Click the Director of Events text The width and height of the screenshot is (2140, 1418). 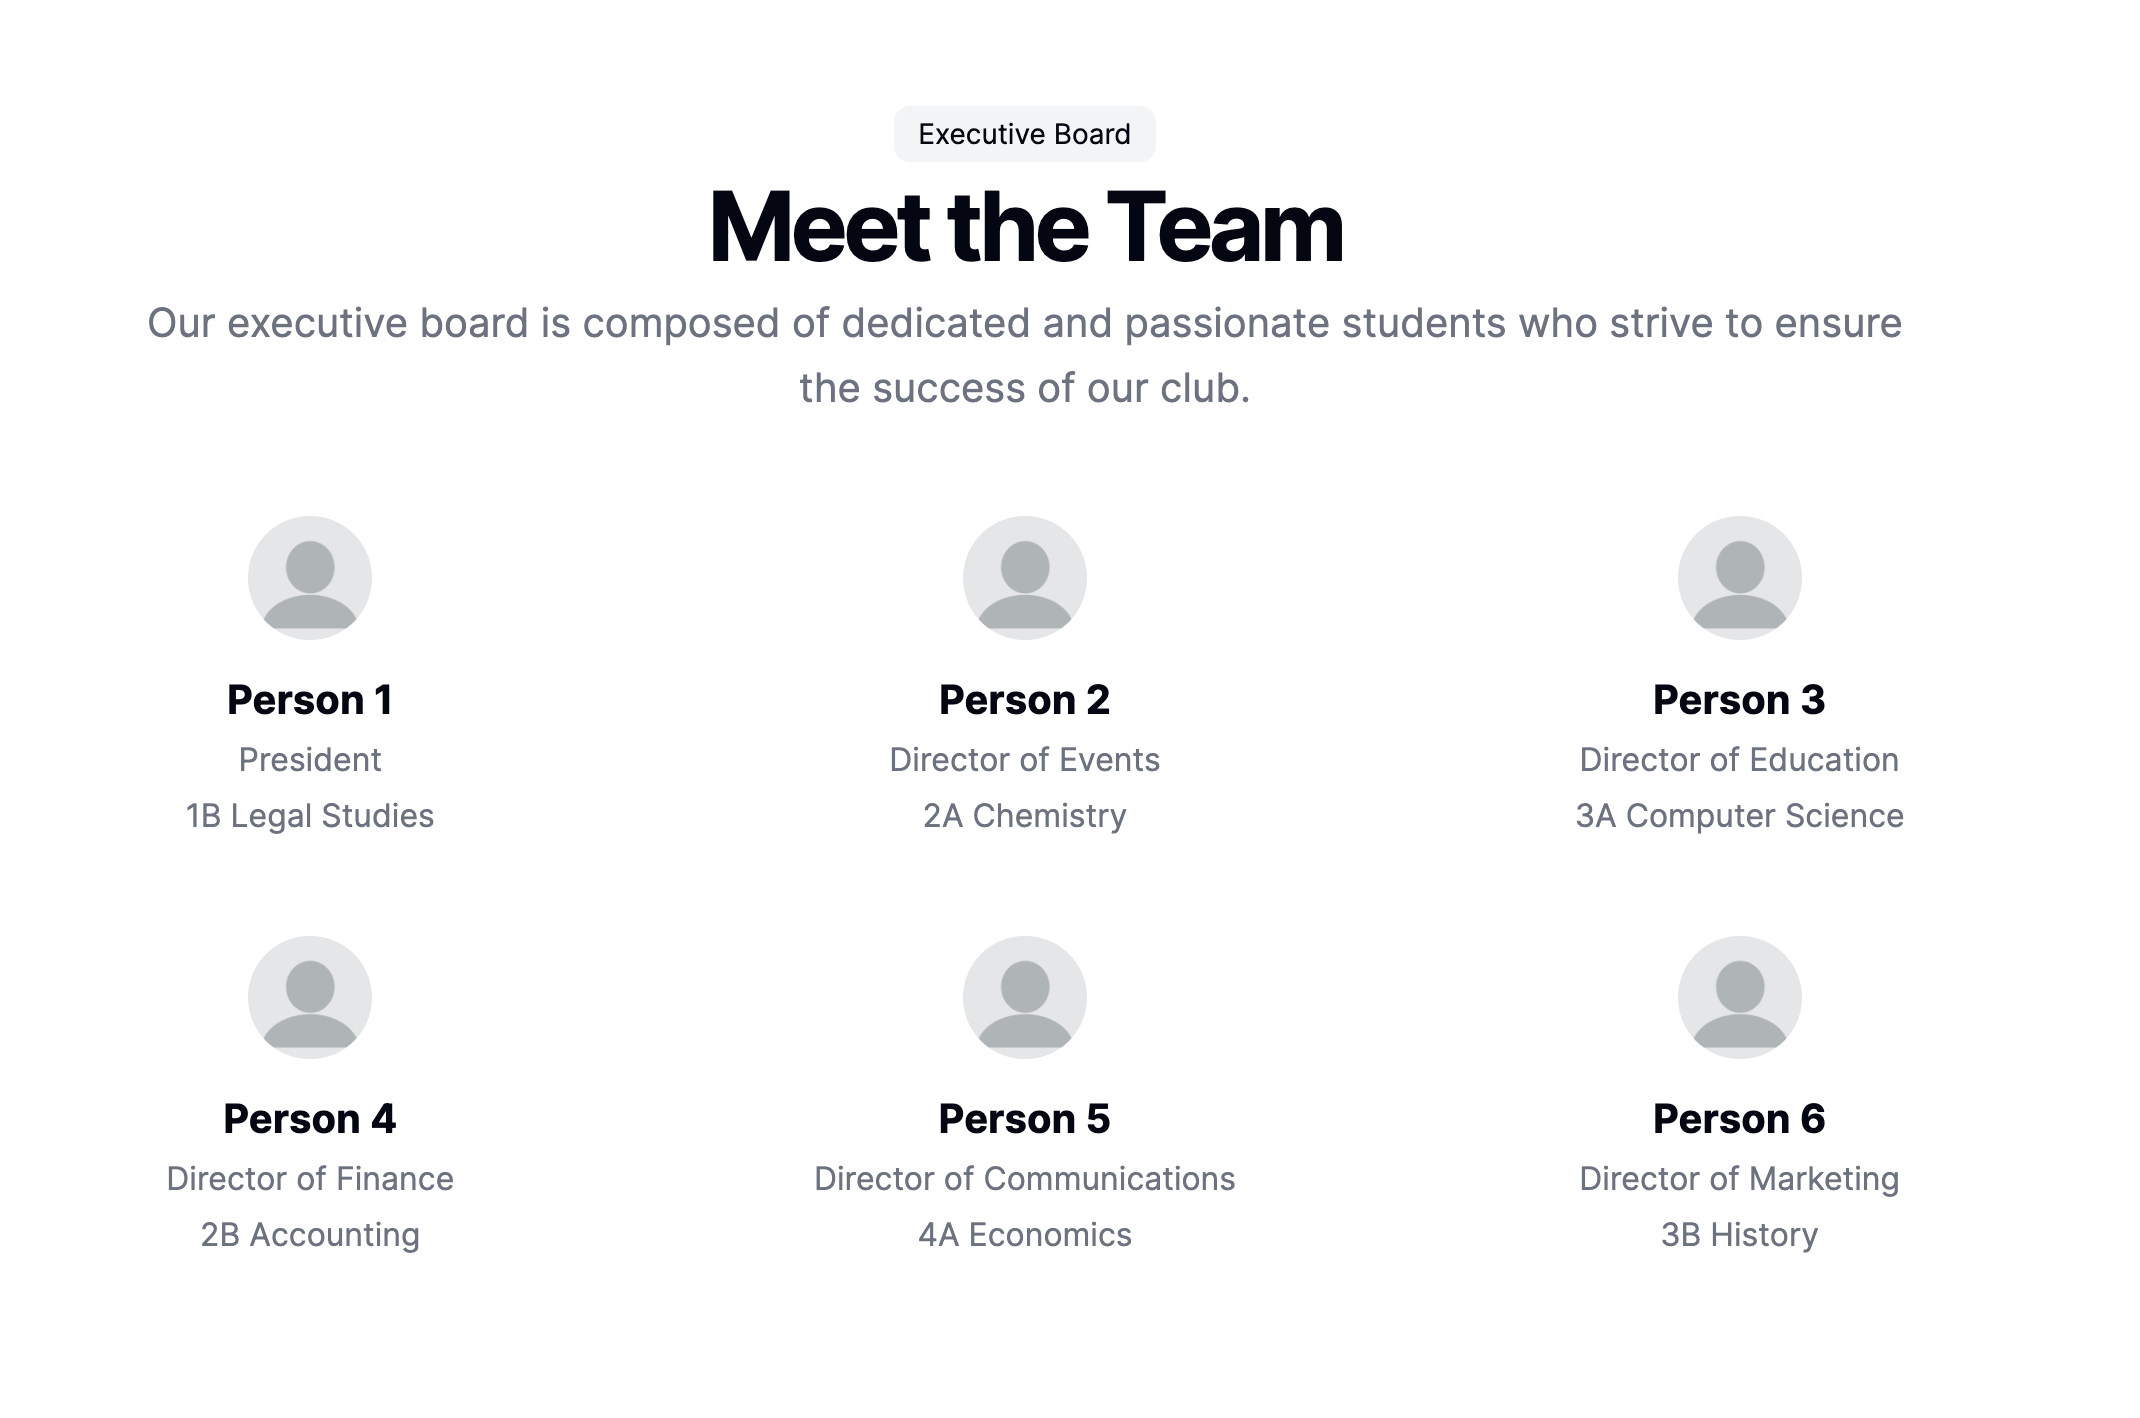(x=1024, y=760)
